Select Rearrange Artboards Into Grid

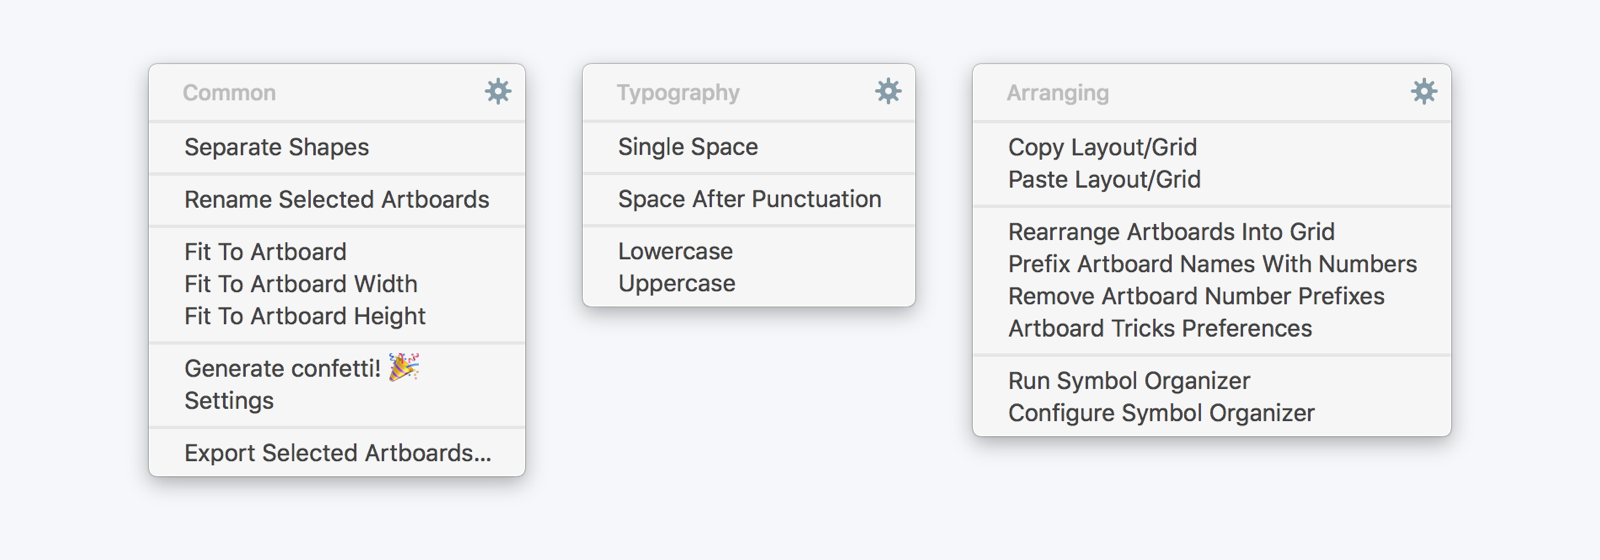1171,232
